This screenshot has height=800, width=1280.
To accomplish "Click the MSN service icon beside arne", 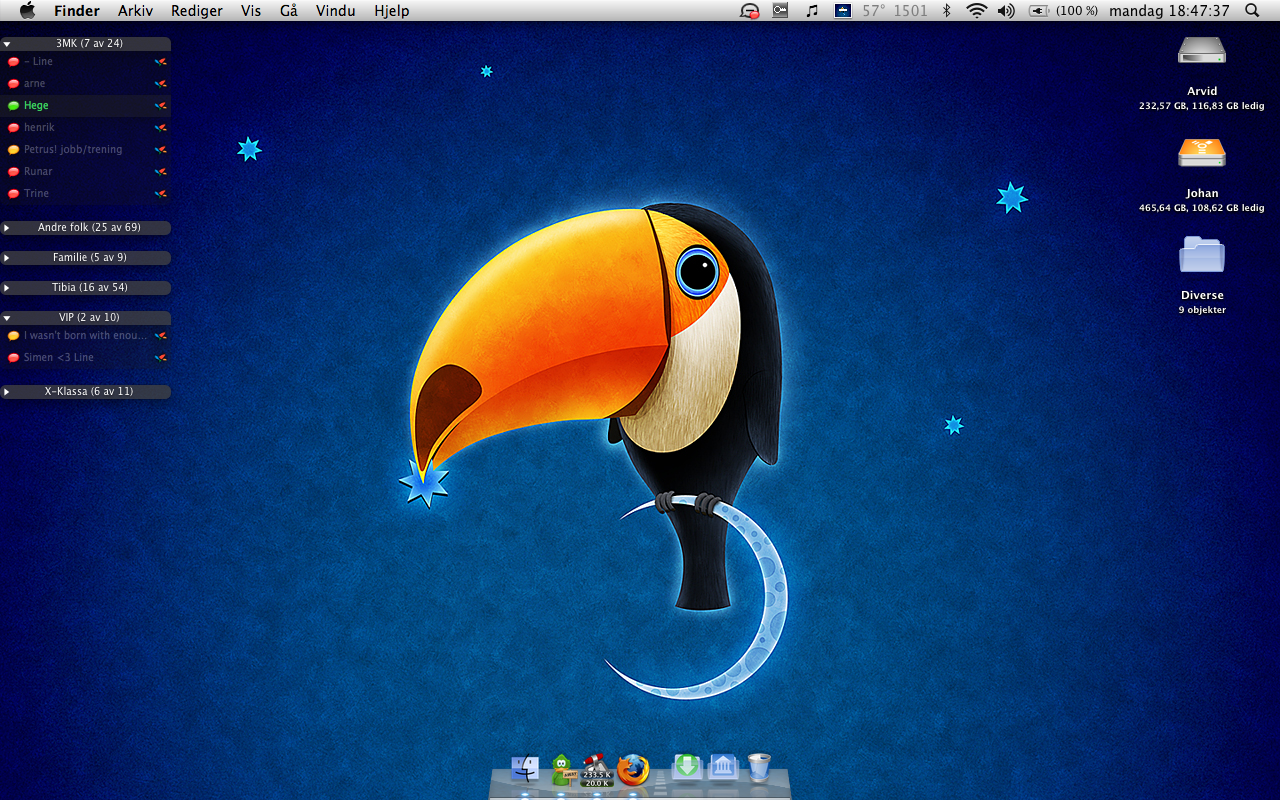I will click(x=160, y=83).
